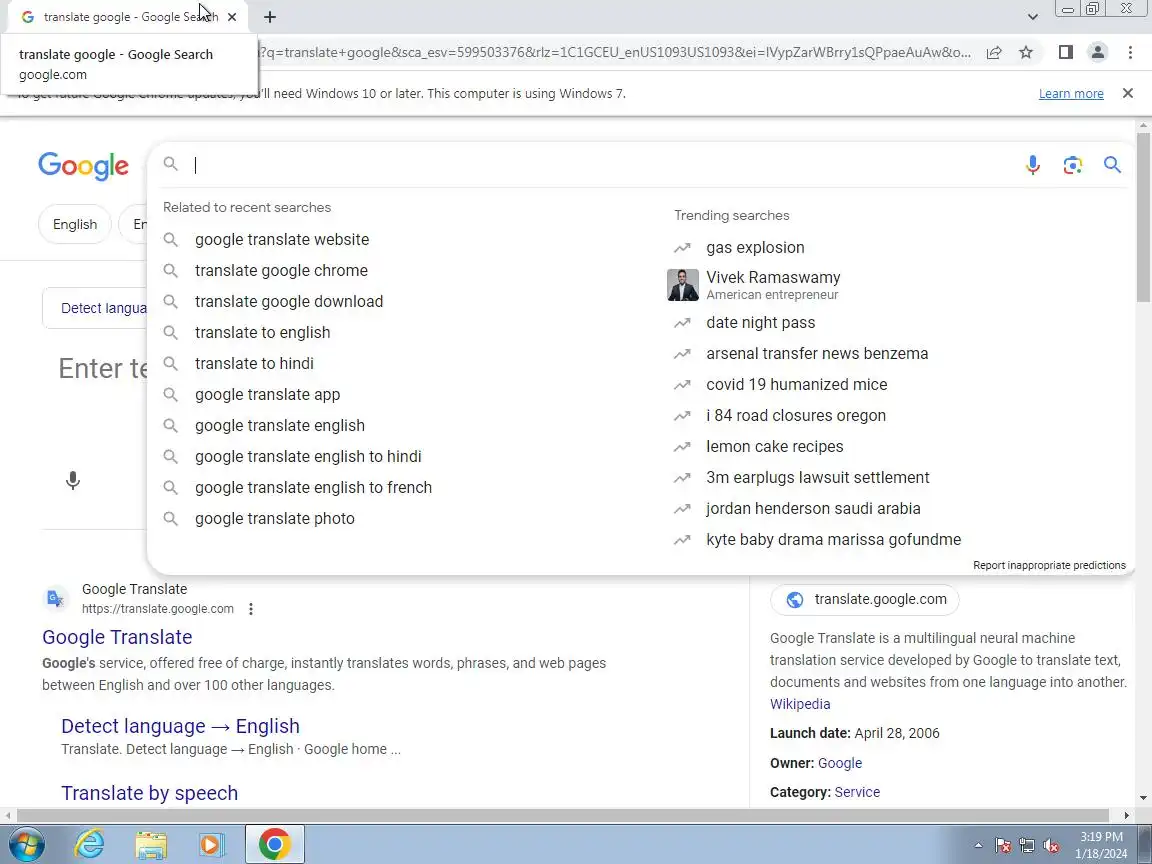
Task: Open Windows Media Player from taskbar
Action: [212, 844]
